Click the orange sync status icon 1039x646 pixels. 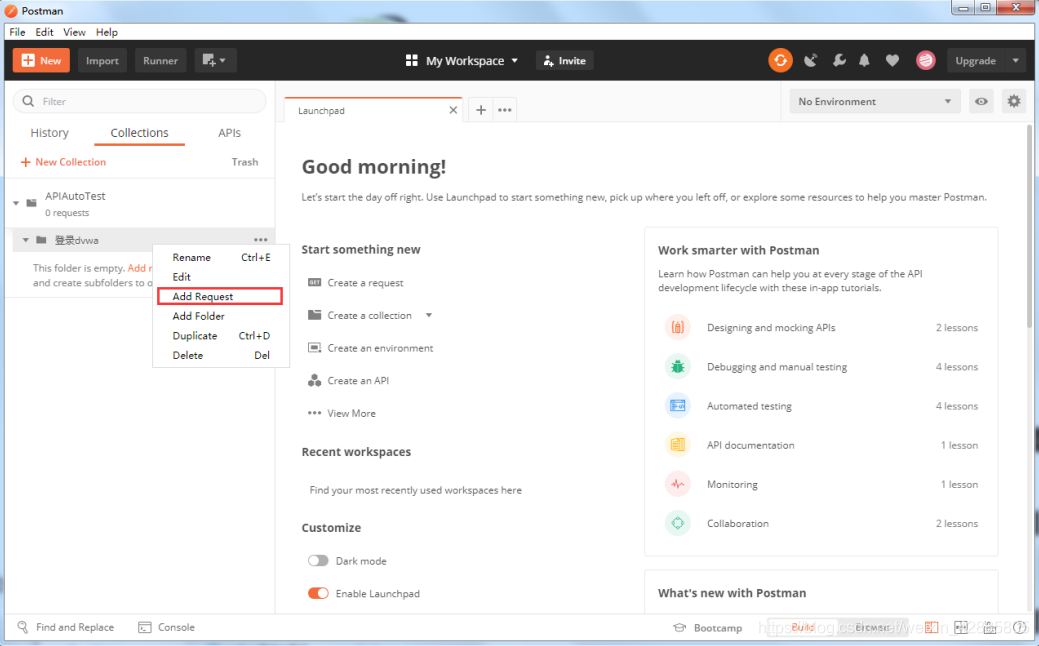click(780, 60)
